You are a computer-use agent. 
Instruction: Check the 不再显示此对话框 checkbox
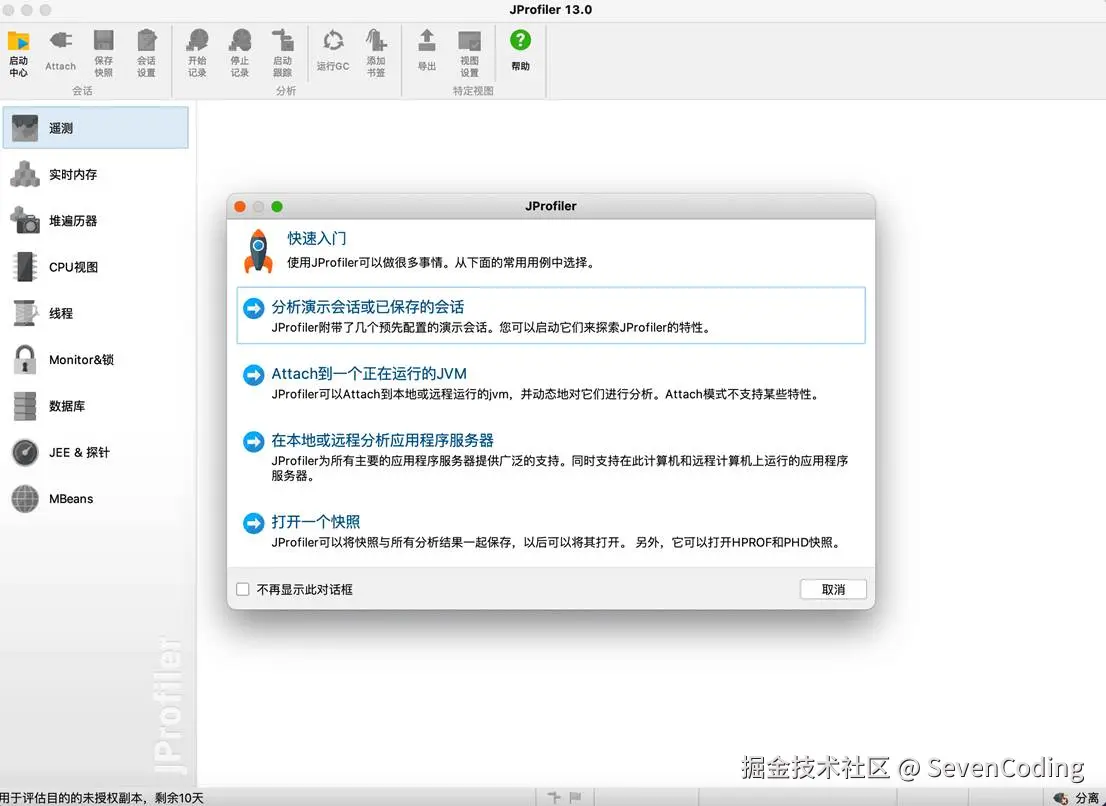pos(243,589)
